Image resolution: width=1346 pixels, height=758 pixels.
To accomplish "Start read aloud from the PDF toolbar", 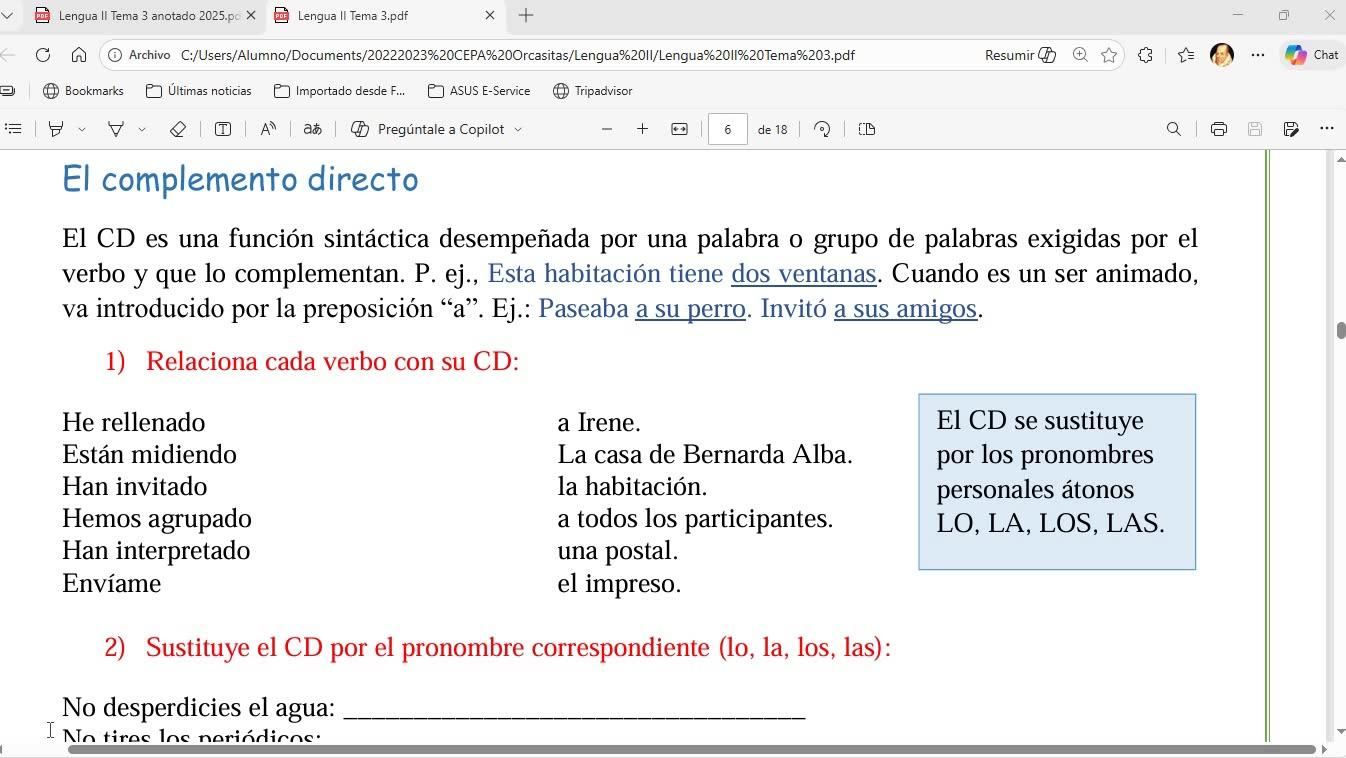I will [x=268, y=129].
